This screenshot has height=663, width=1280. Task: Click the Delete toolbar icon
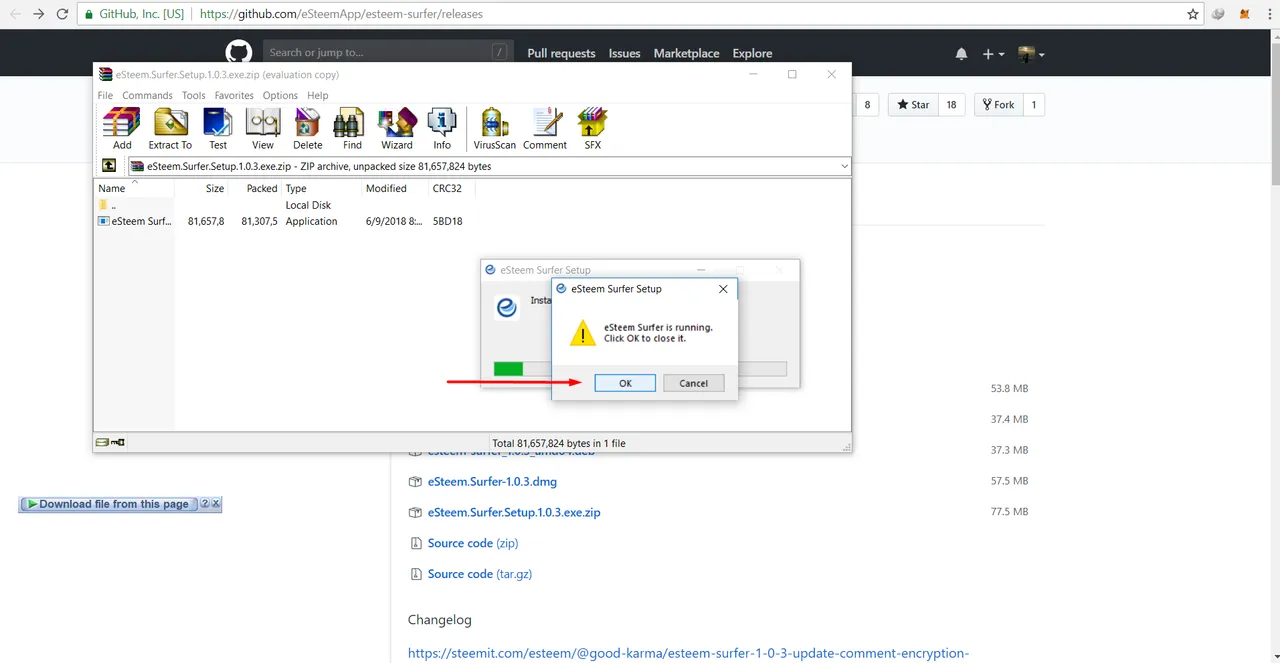pos(308,128)
